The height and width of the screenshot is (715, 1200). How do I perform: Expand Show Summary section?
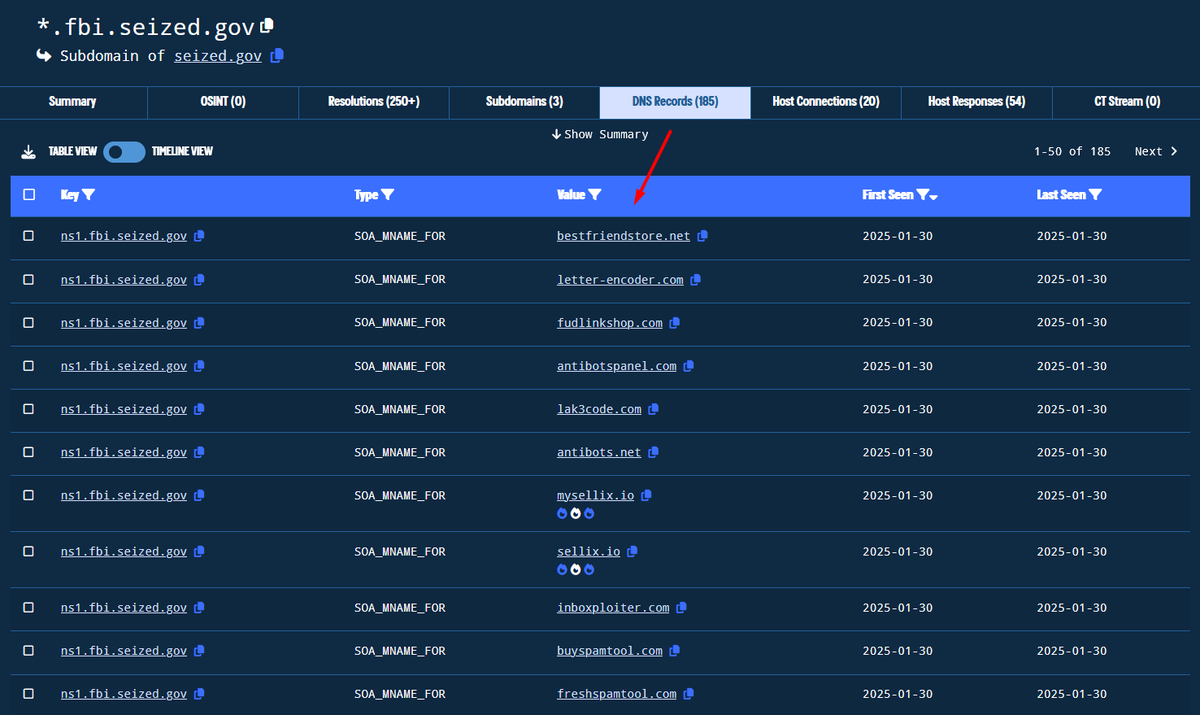[599, 134]
